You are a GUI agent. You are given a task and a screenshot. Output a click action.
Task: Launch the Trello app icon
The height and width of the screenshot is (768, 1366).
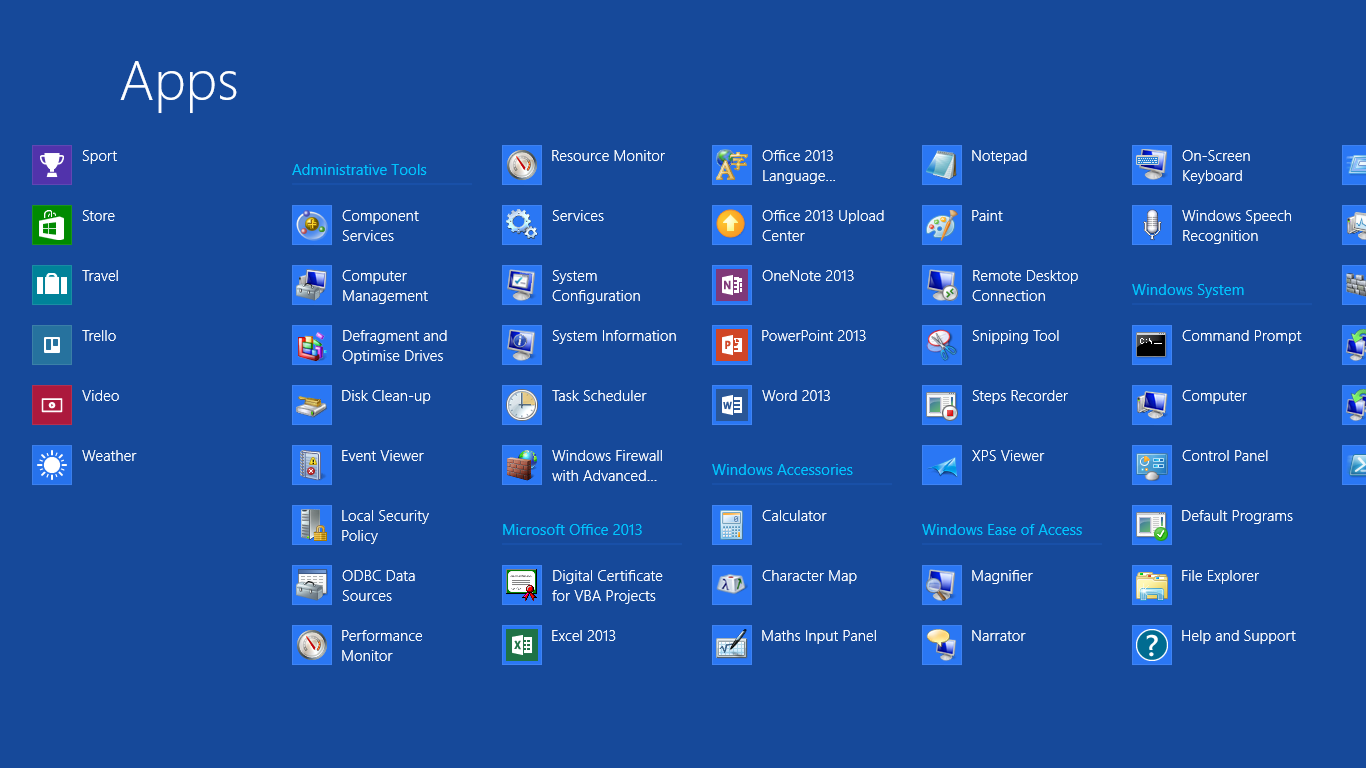click(x=52, y=345)
